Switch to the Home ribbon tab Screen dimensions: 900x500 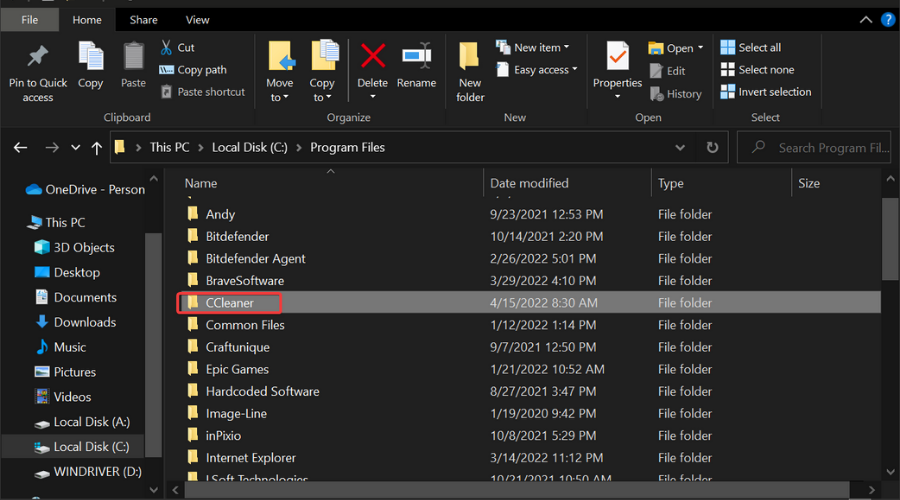pyautogui.click(x=87, y=20)
